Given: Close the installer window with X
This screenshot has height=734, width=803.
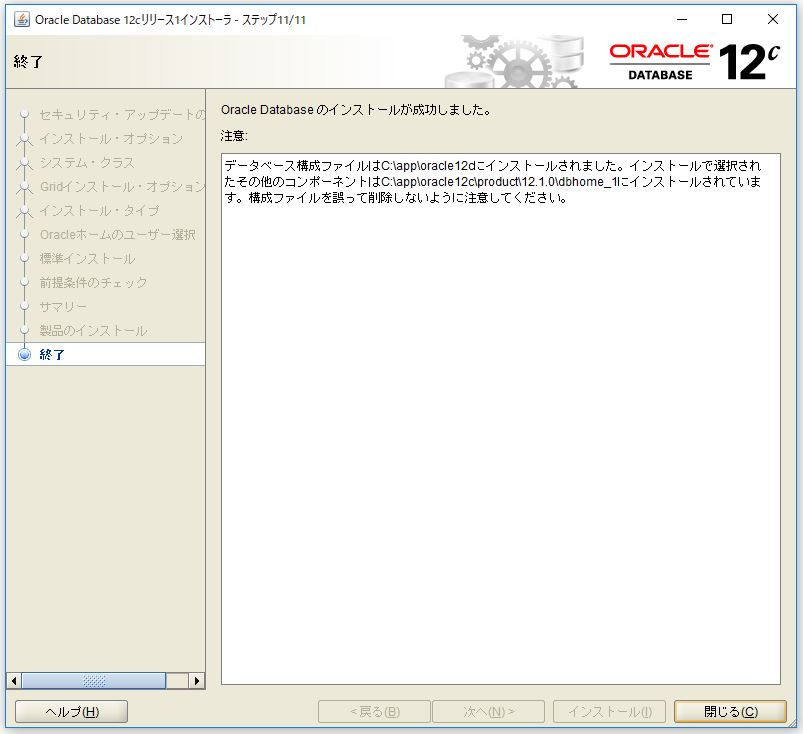Looking at the screenshot, I should pyautogui.click(x=773, y=19).
